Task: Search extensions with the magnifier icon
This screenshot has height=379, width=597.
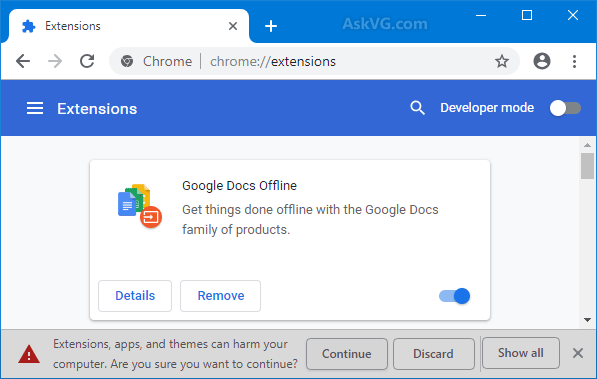Action: [417, 108]
